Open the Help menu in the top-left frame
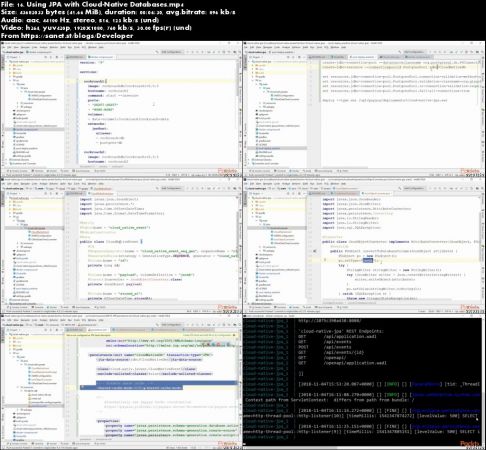Viewport: 486px width, 450px height. tap(101, 48)
